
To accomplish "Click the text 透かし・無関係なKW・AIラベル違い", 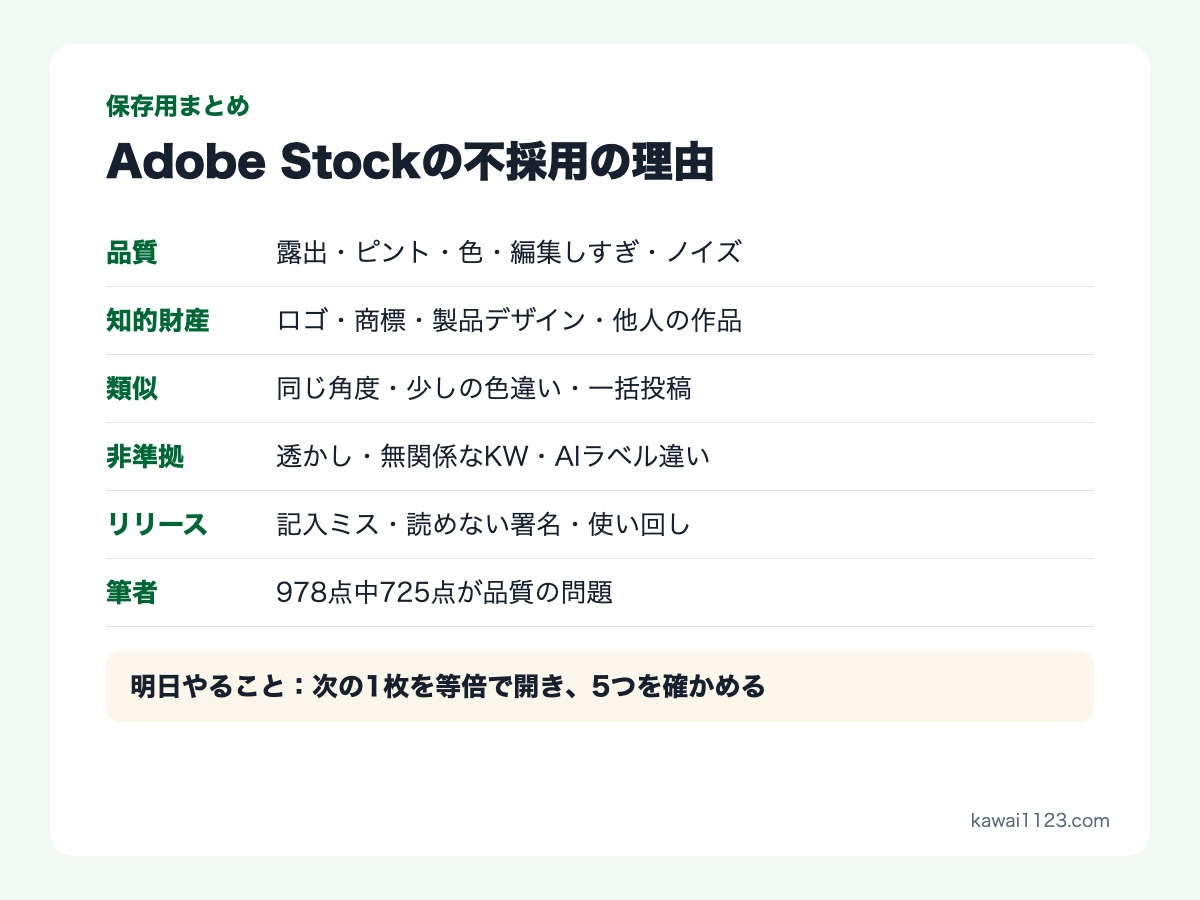I will pos(493,457).
